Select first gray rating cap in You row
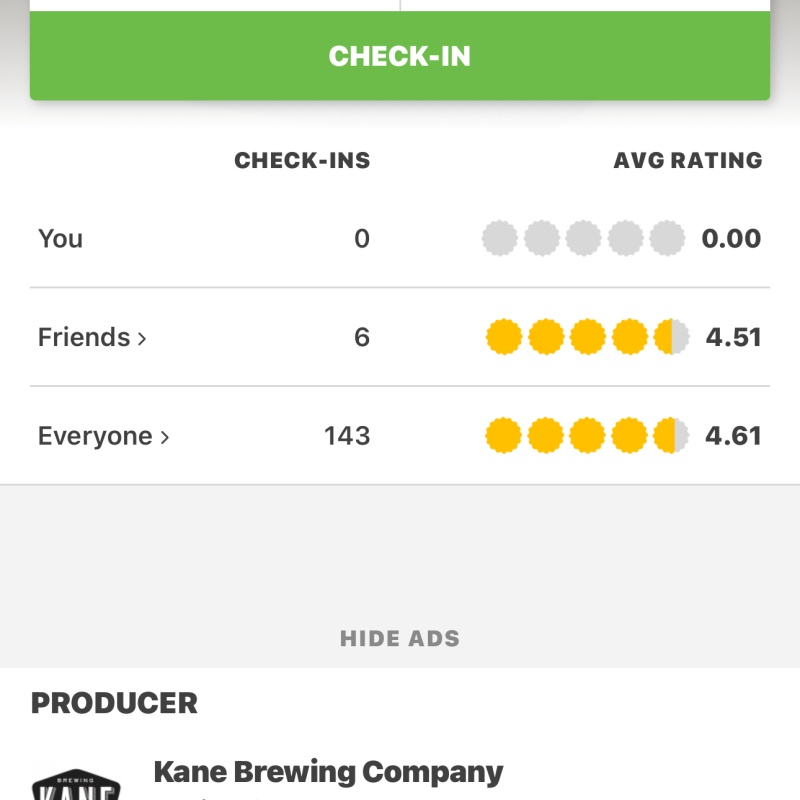Image resolution: width=800 pixels, height=800 pixels. (x=500, y=239)
